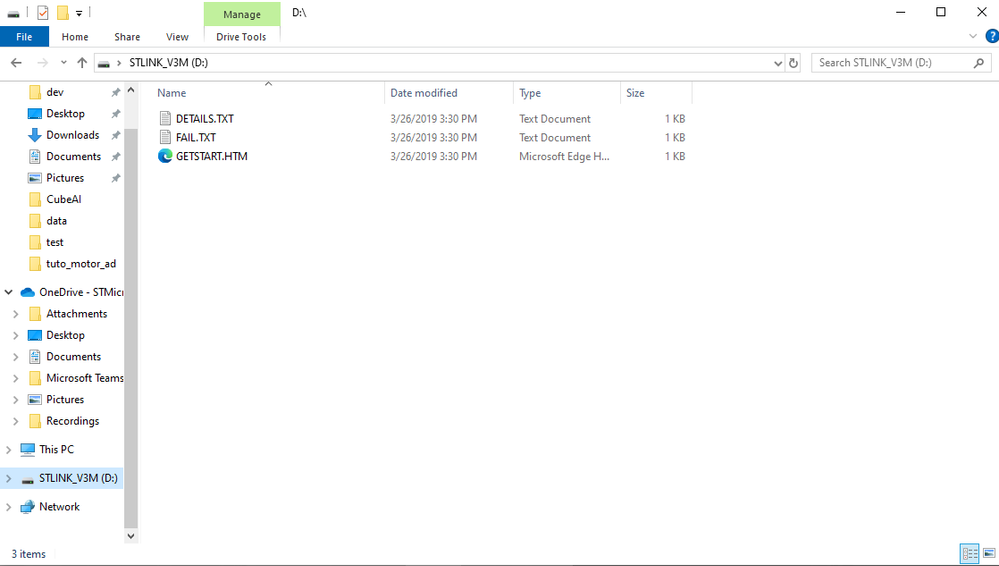Select Network in navigation pane
Image resolution: width=999 pixels, height=566 pixels.
(x=59, y=507)
